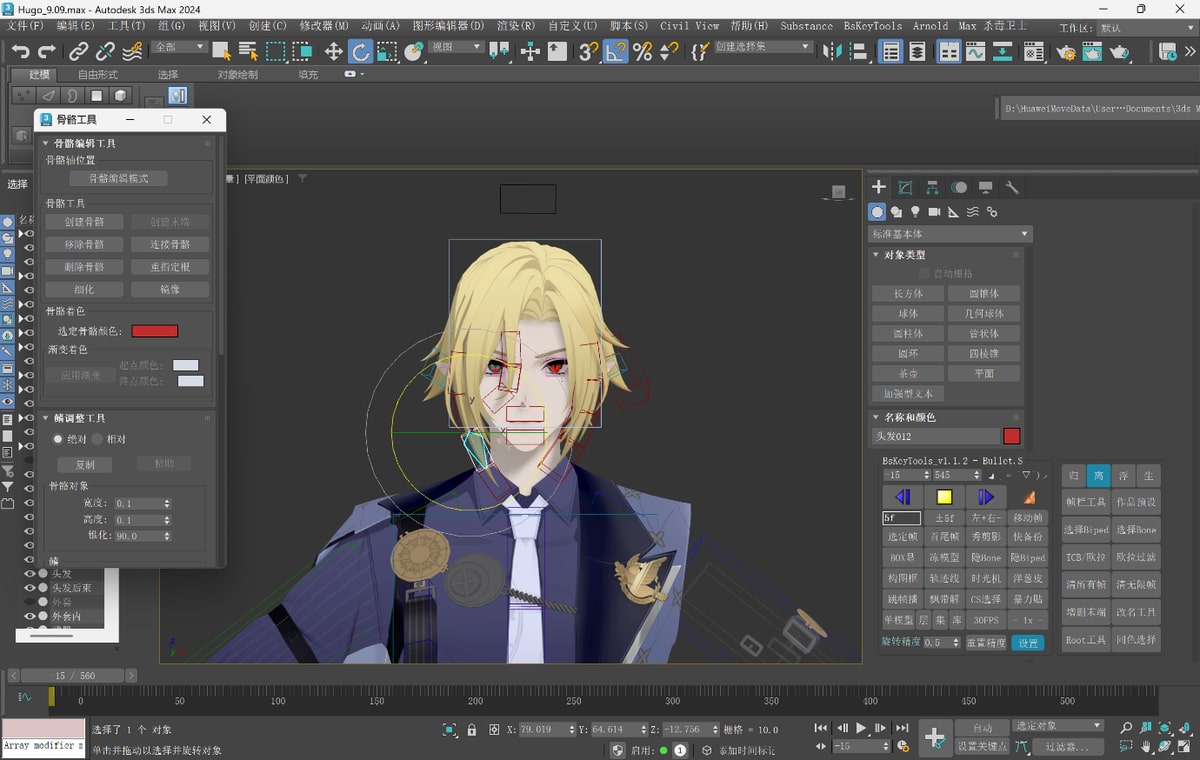Switch to the 自由形式 ribbon tab
This screenshot has height=760, width=1200.
98,74
